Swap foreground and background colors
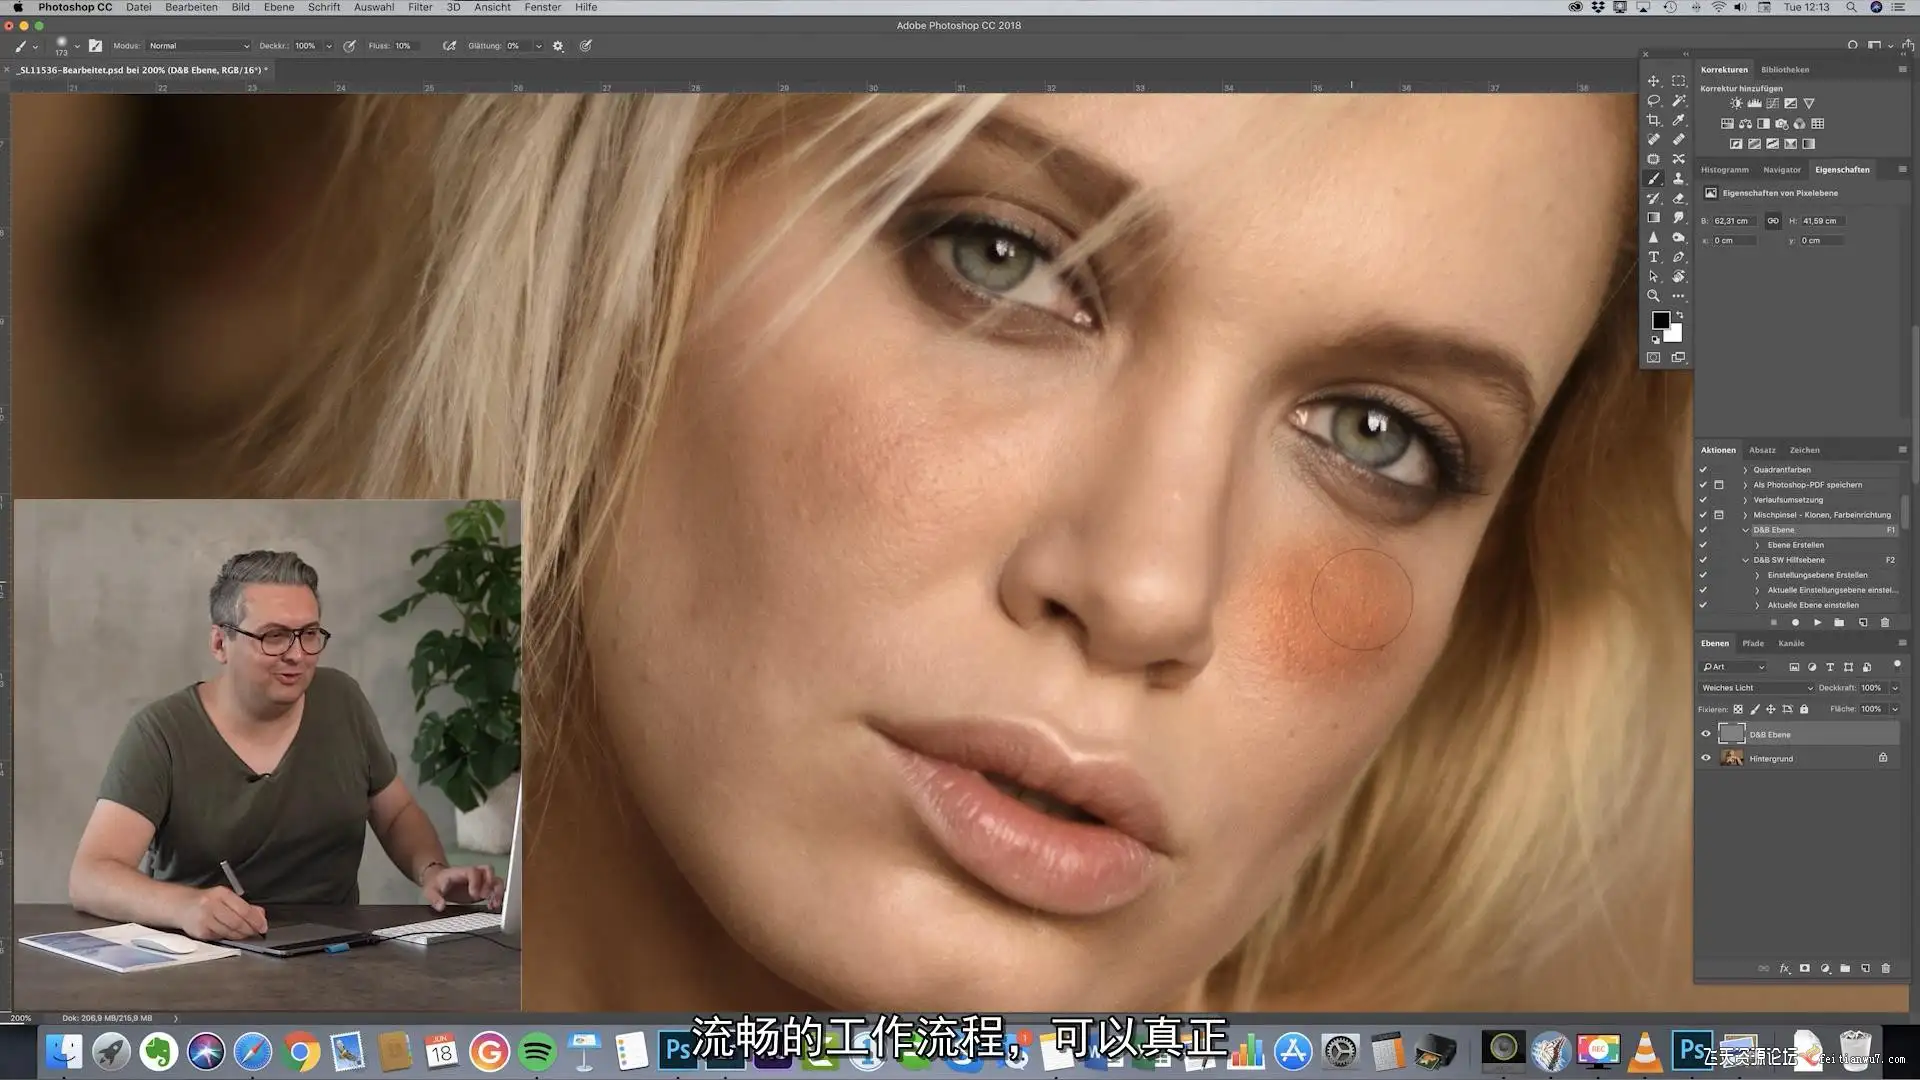The width and height of the screenshot is (1920, 1080). pyautogui.click(x=1680, y=315)
